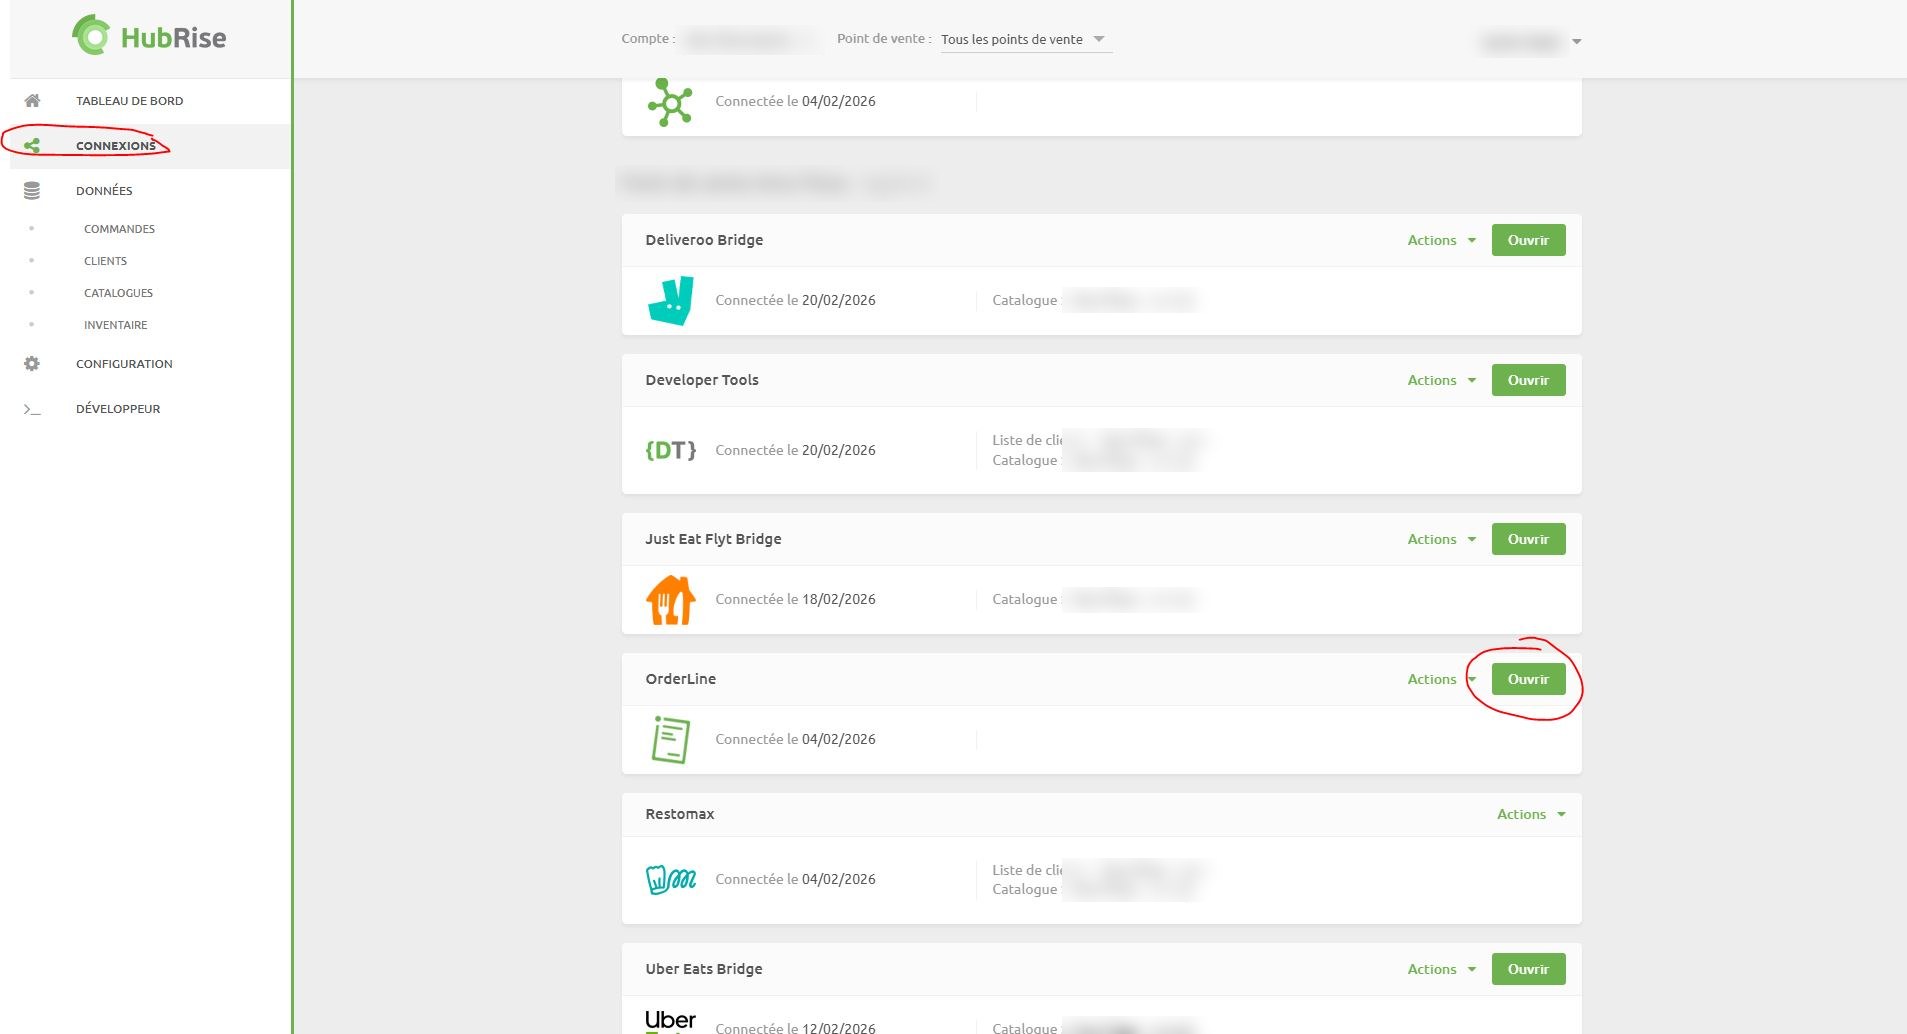Open the Configuration menu item
This screenshot has height=1034, width=1907.
(124, 364)
